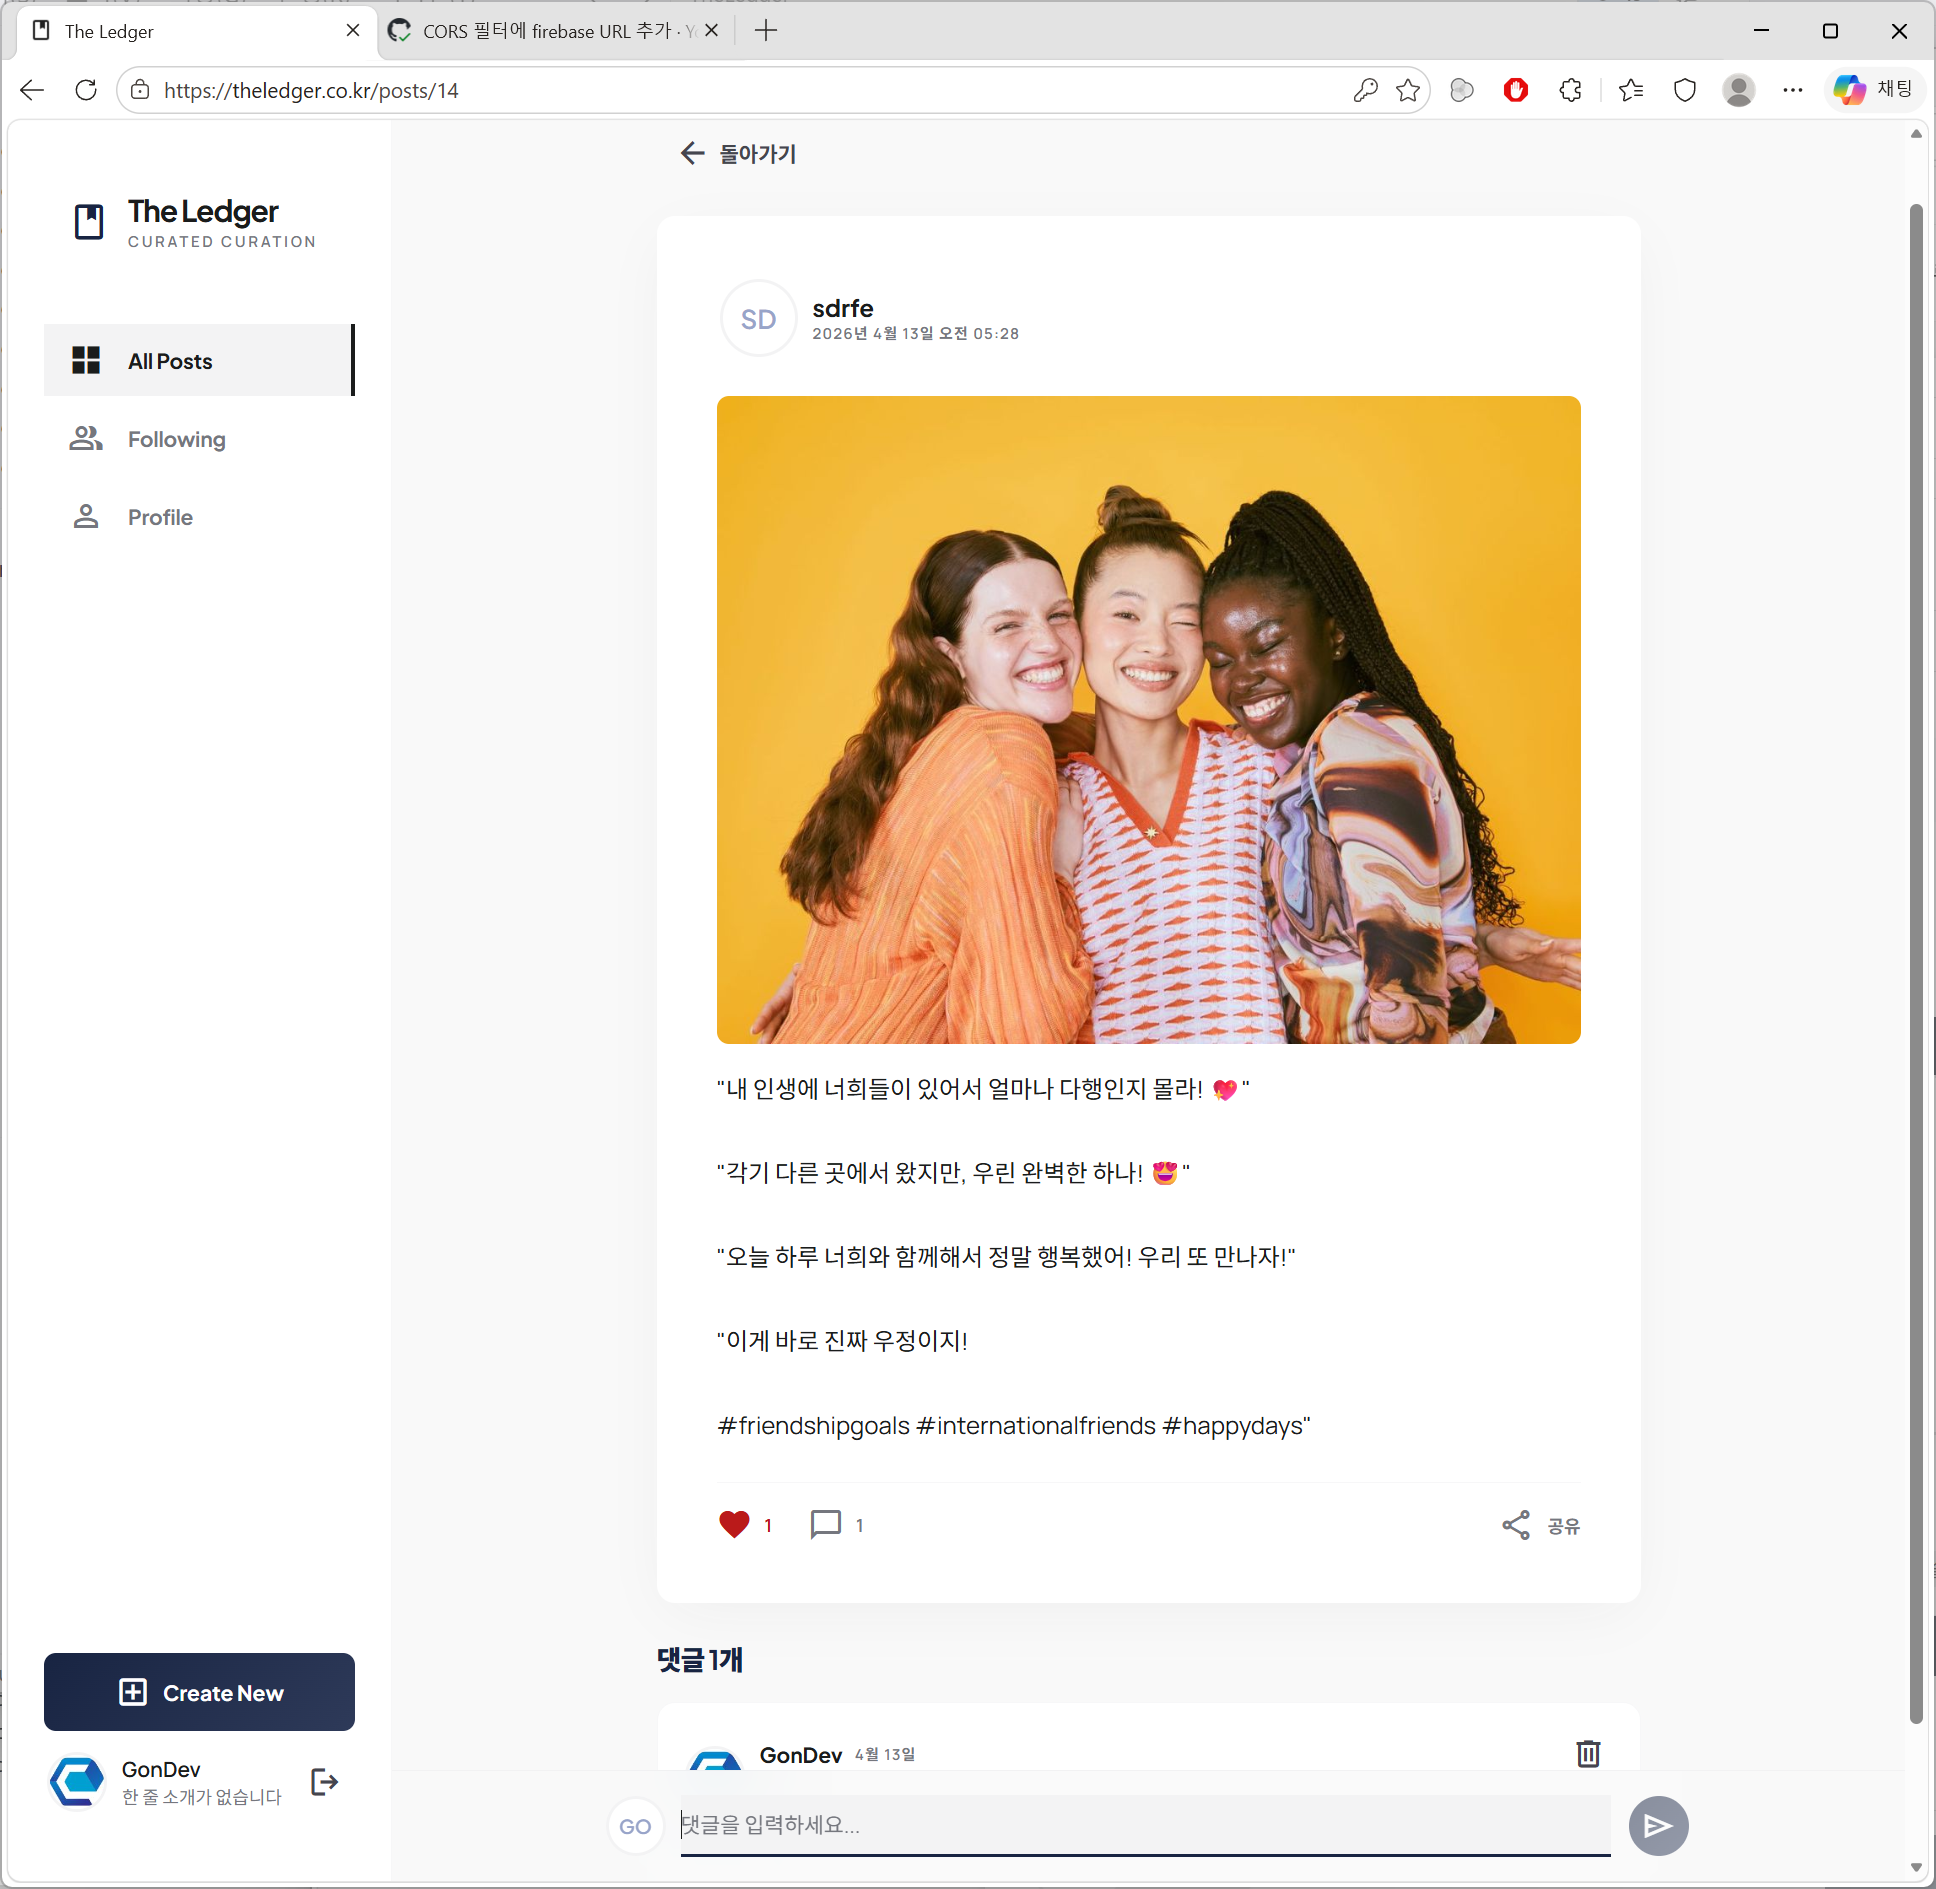Click the comment input field
This screenshot has width=1936, height=1889.
1144,1825
